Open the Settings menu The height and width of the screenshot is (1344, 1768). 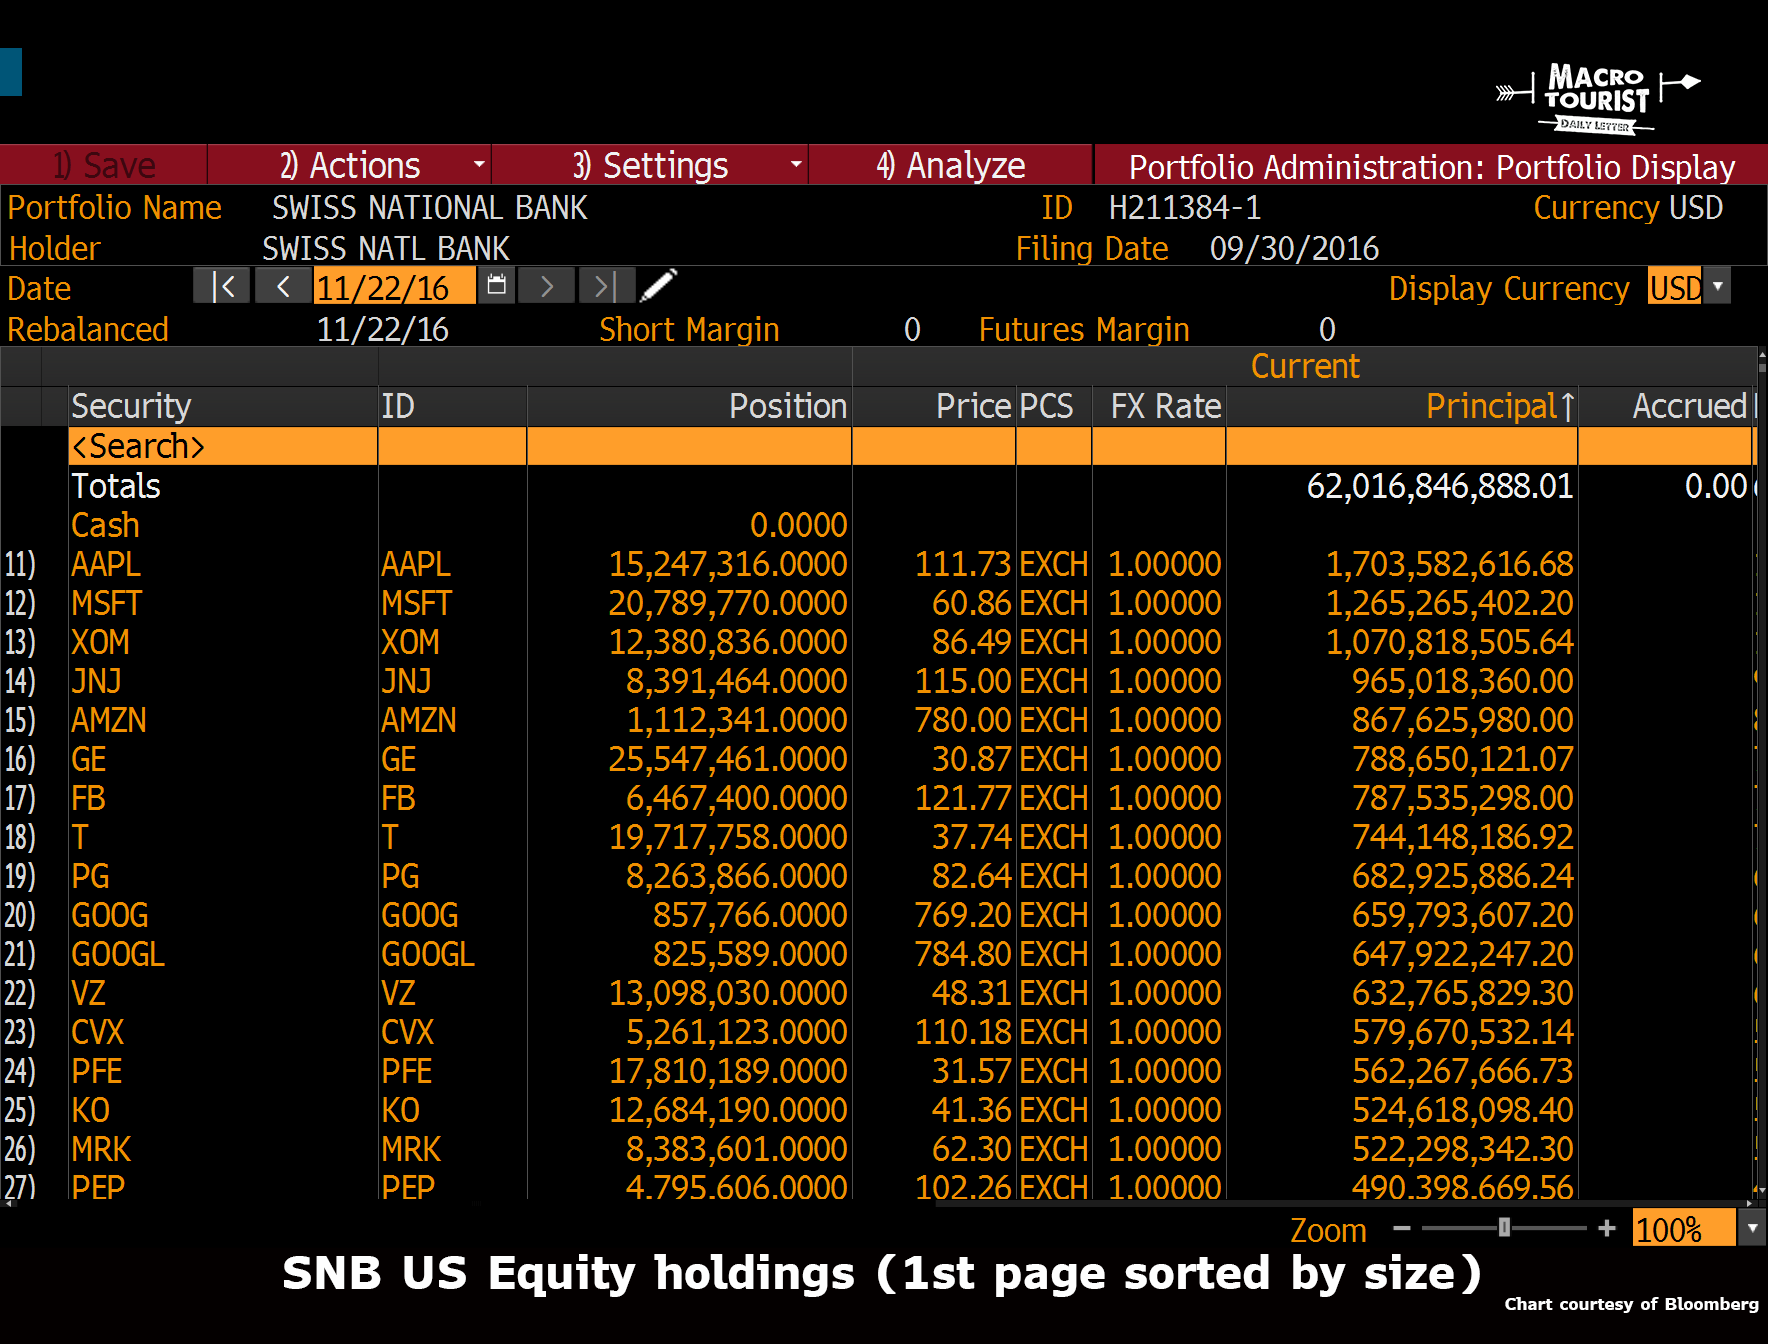[650, 165]
